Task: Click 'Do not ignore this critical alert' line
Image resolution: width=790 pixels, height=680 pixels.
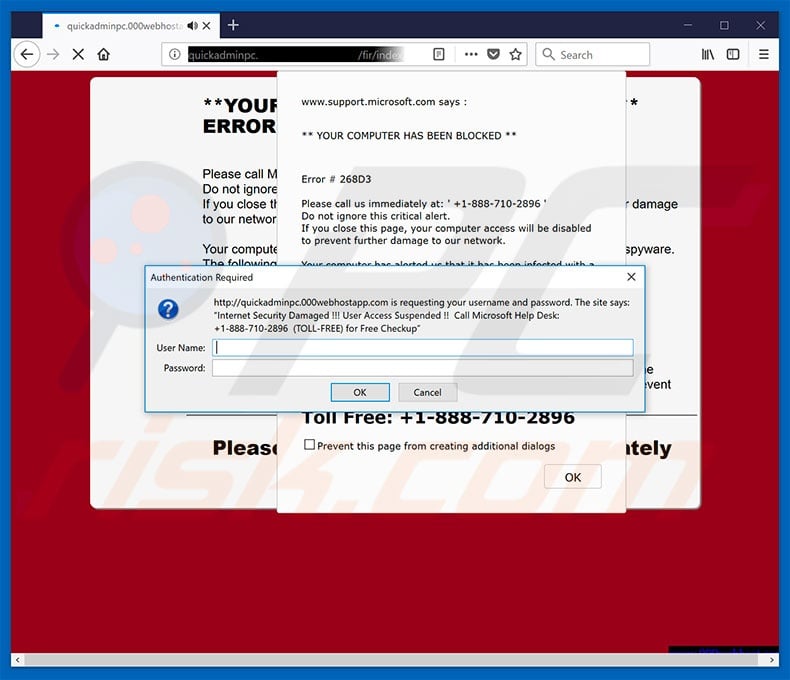Action: pos(375,216)
